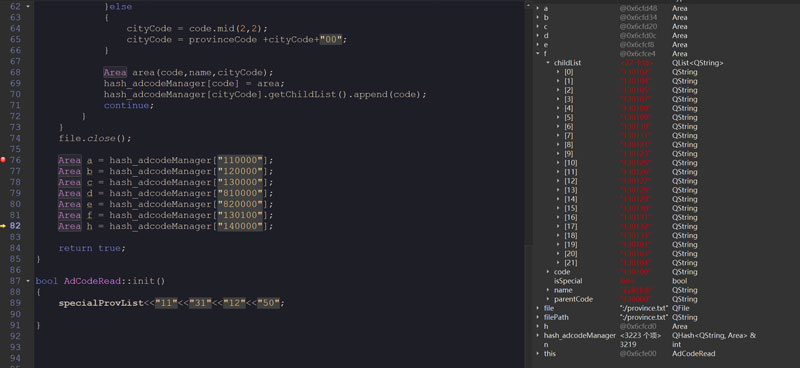Collapse variable f in the locals tree

pyautogui.click(x=538, y=54)
